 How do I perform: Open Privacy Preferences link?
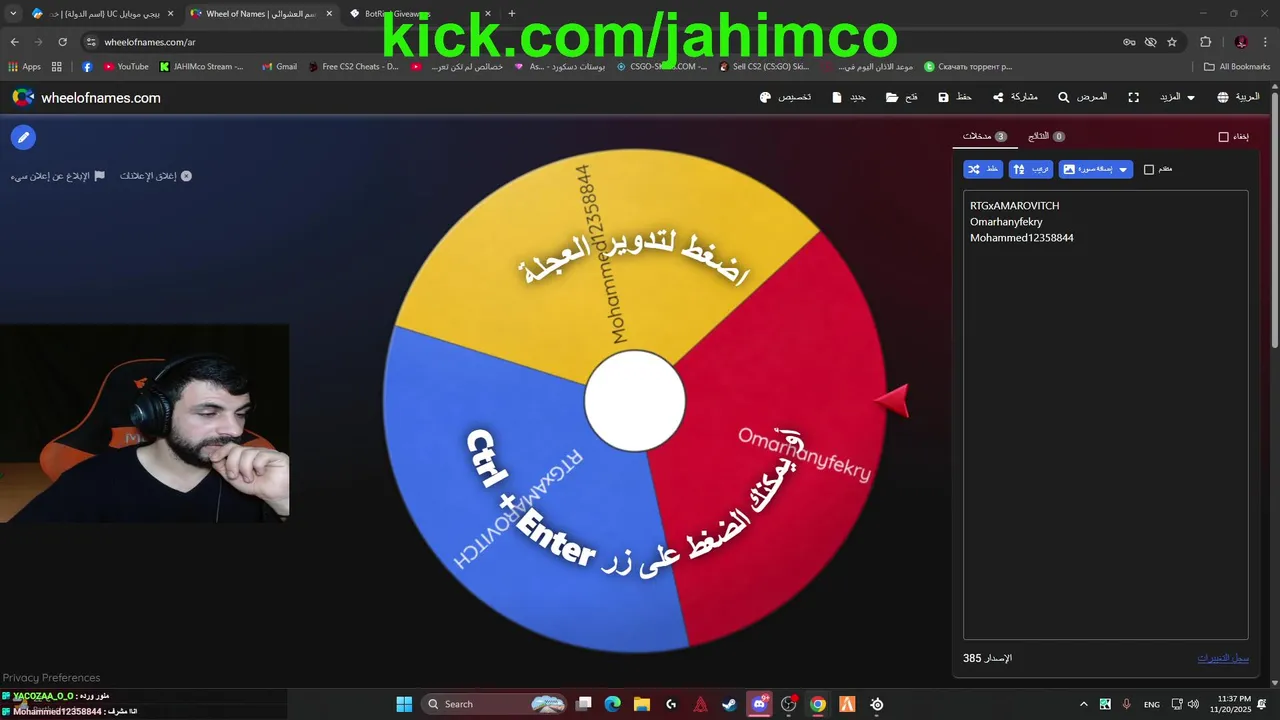click(x=51, y=677)
